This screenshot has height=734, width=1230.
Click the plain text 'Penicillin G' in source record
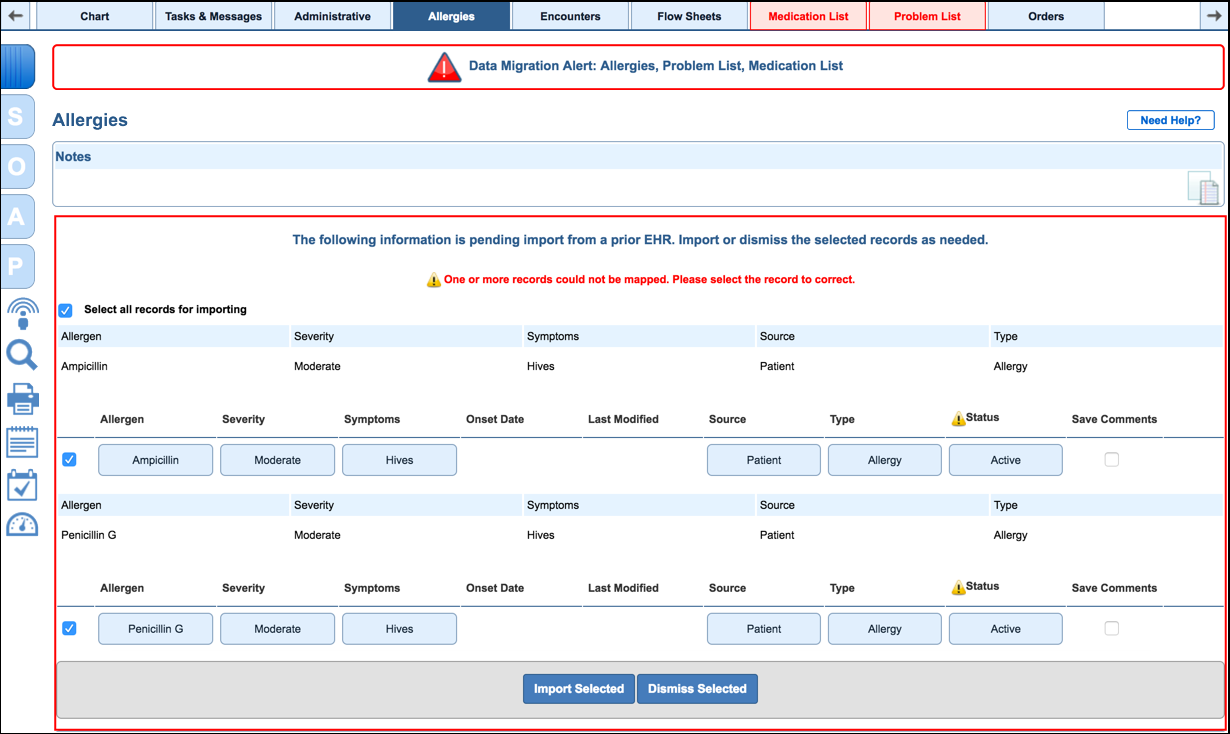[x=88, y=535]
